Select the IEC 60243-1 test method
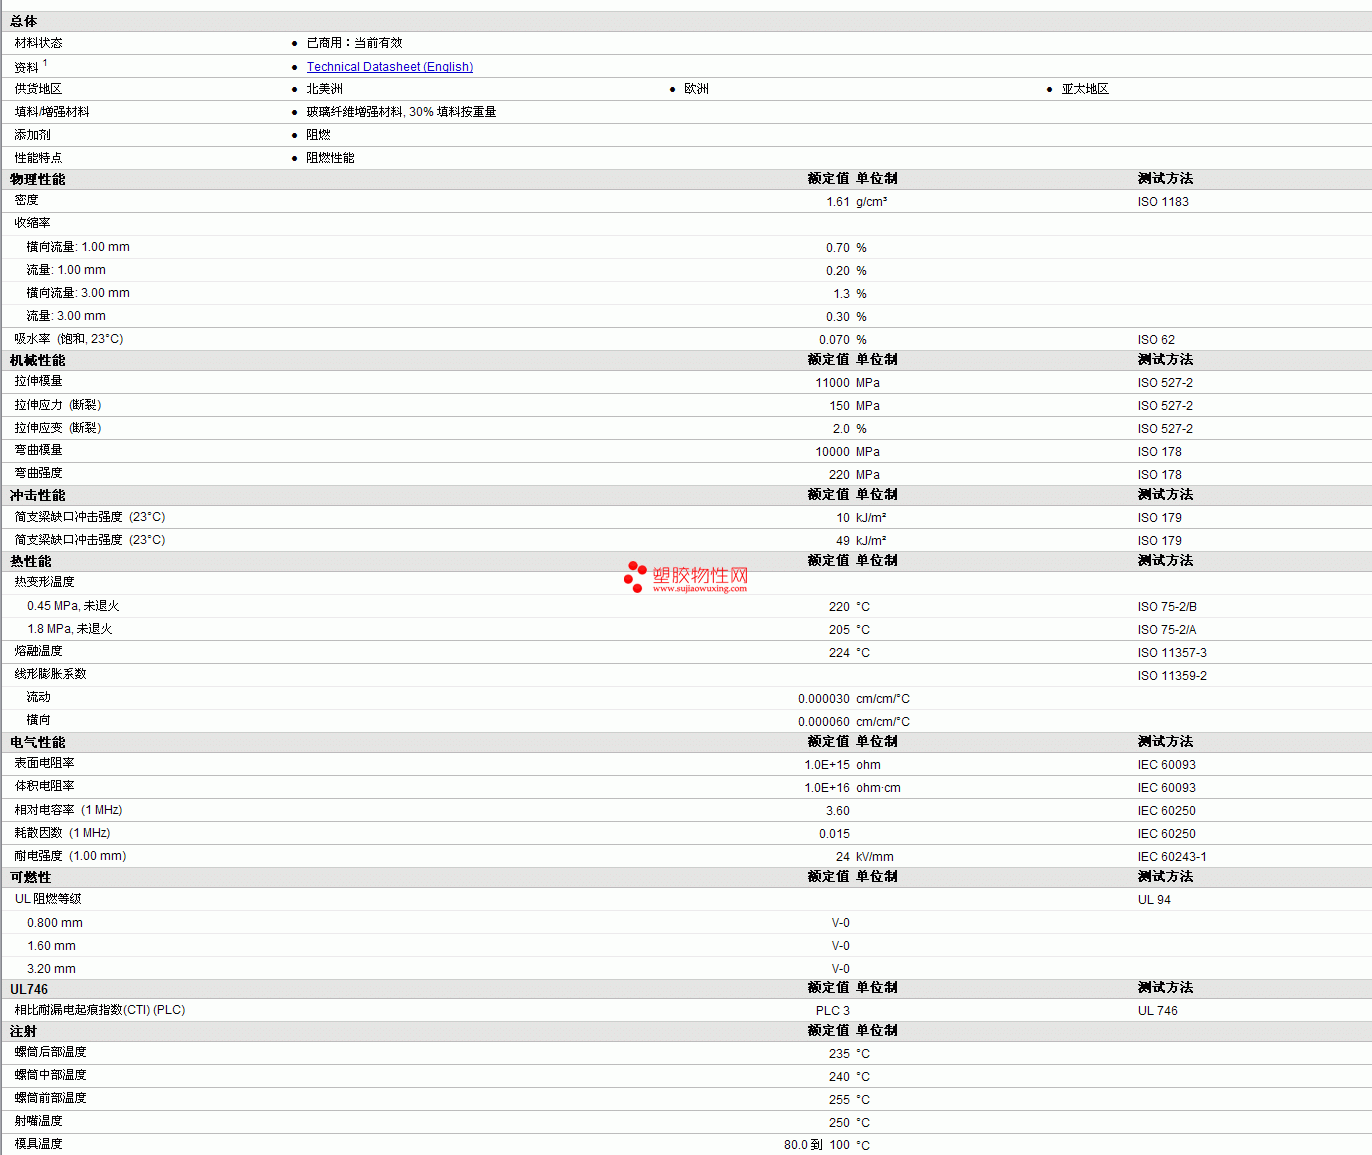1372x1155 pixels. coord(1172,857)
